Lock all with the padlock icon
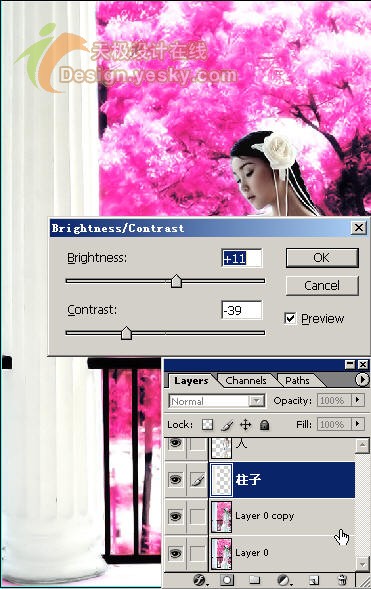 pyautogui.click(x=265, y=425)
